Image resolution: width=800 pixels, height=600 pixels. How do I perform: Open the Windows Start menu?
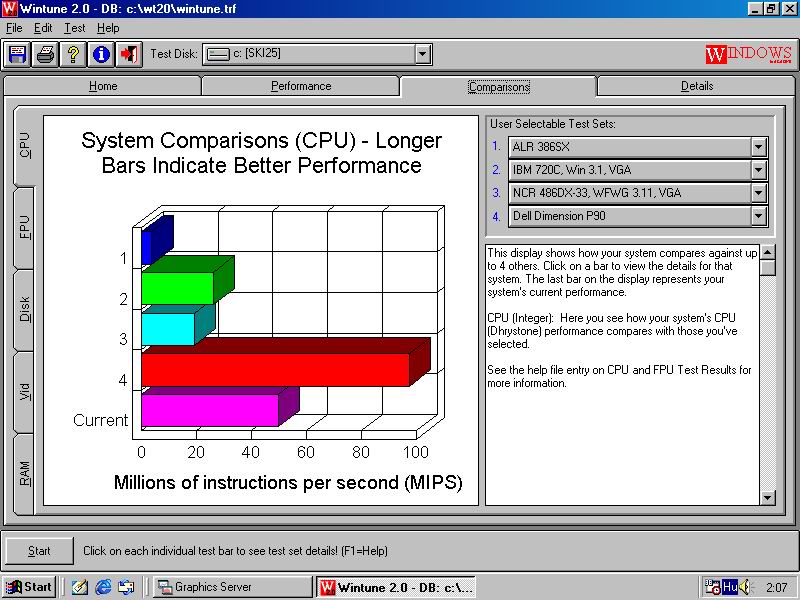(x=30, y=587)
